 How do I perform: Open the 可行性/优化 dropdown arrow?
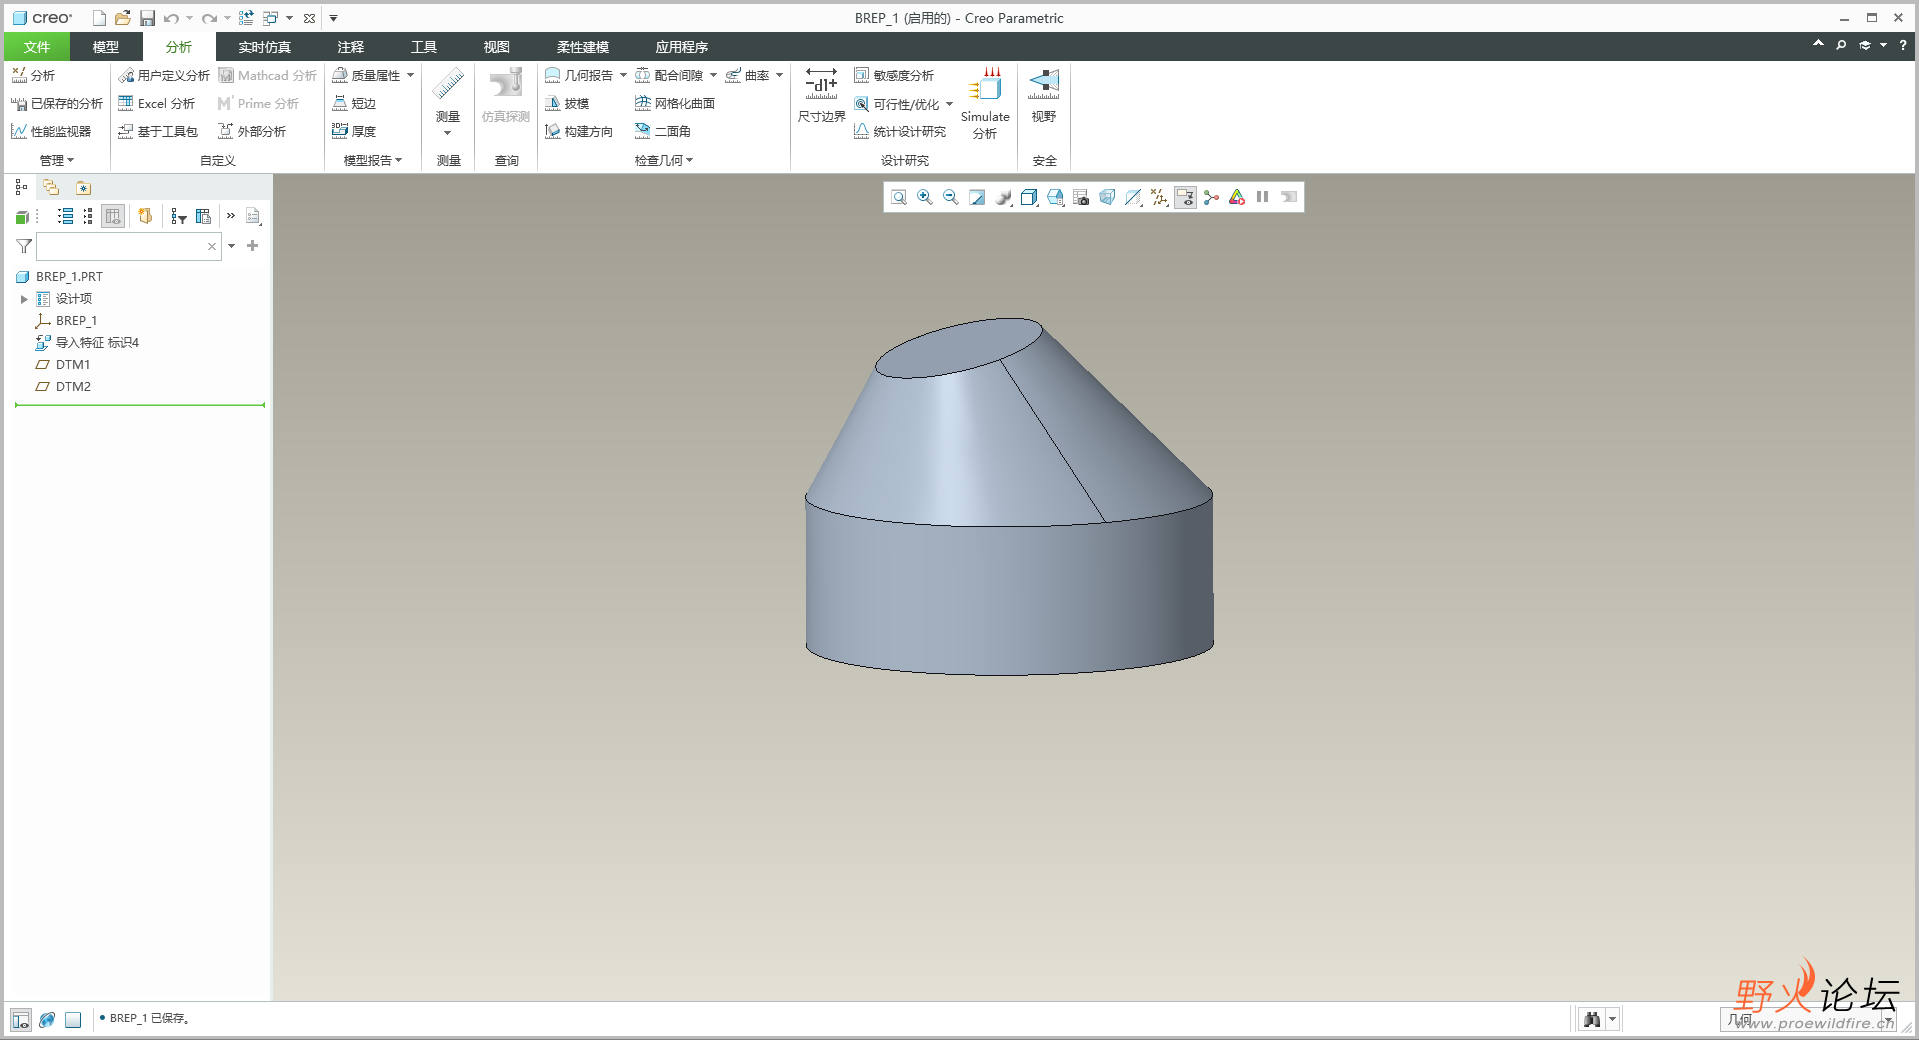[x=949, y=104]
